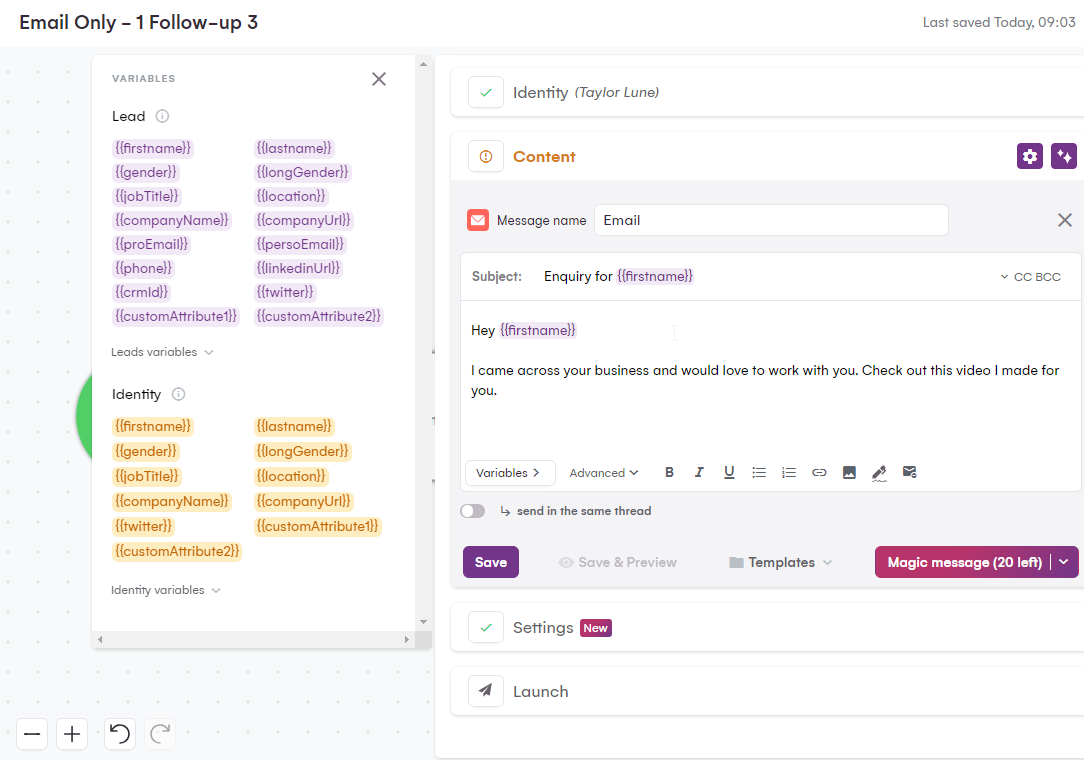Viewport: 1084px width, 760px height.
Task: Redo the last action
Action: (x=160, y=734)
